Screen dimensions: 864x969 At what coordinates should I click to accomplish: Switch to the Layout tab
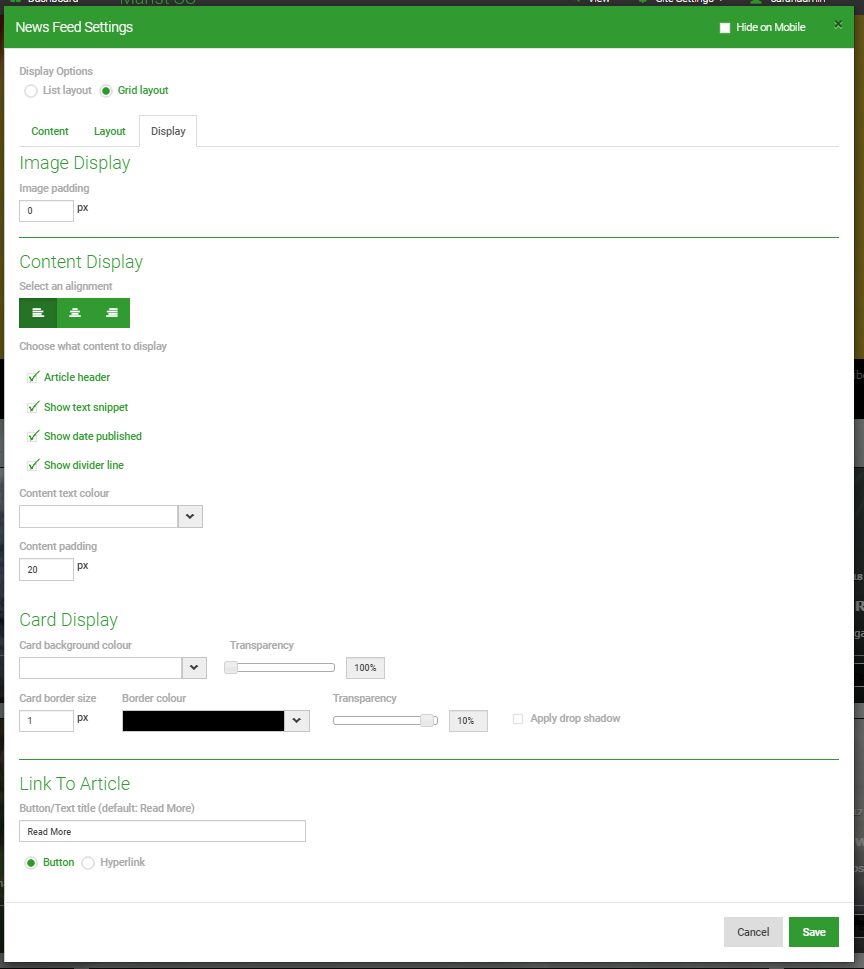pos(109,131)
